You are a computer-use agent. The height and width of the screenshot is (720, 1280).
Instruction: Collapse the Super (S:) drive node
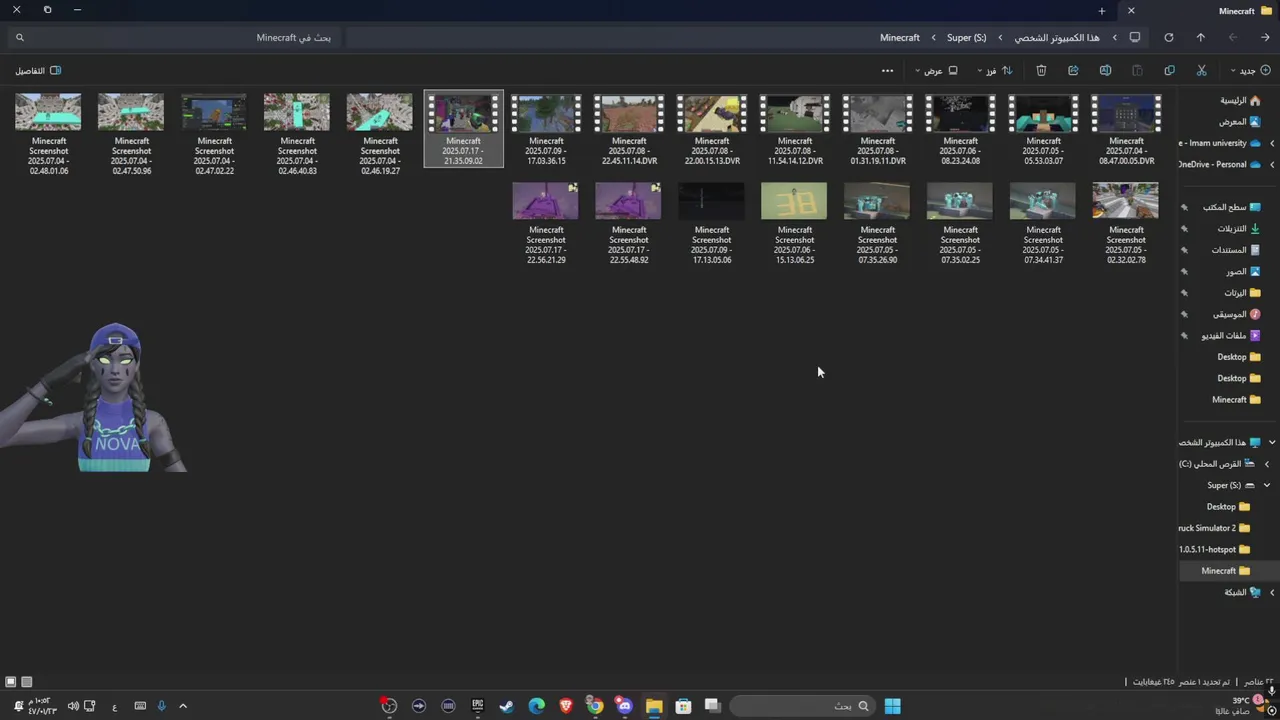1266,485
